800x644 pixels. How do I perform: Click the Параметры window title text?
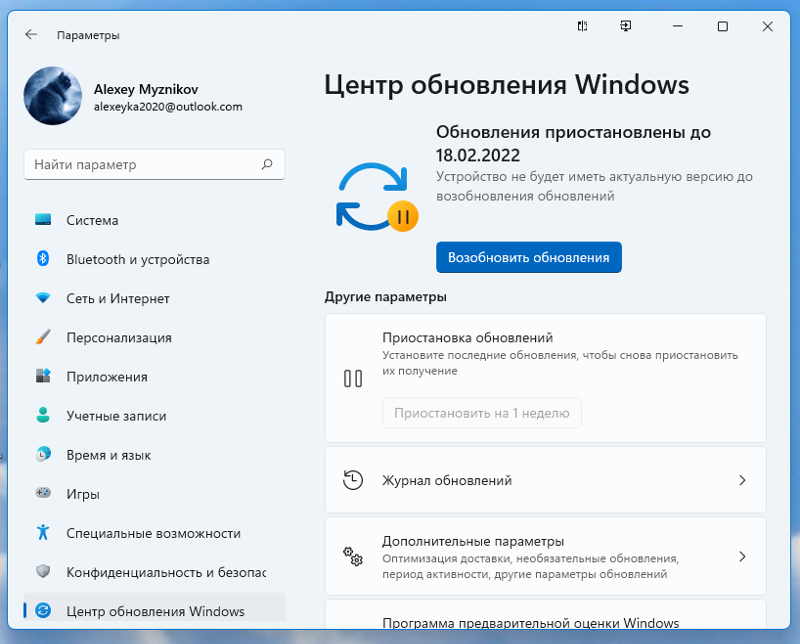coord(88,35)
